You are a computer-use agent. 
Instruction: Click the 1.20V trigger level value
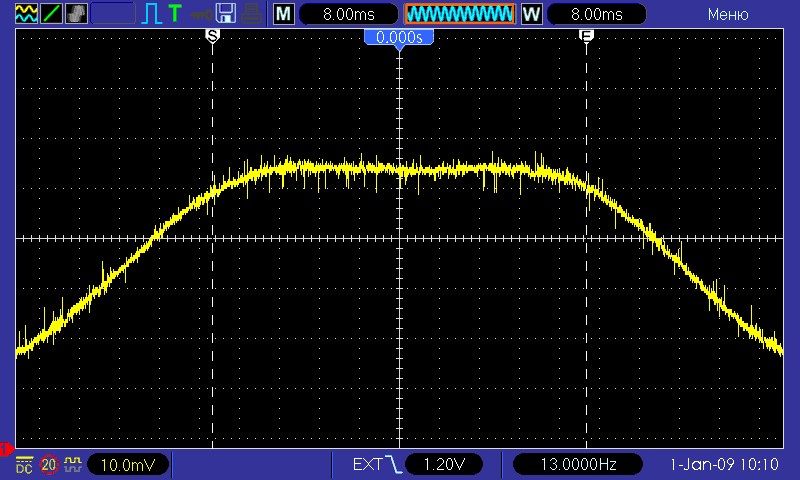coord(444,464)
